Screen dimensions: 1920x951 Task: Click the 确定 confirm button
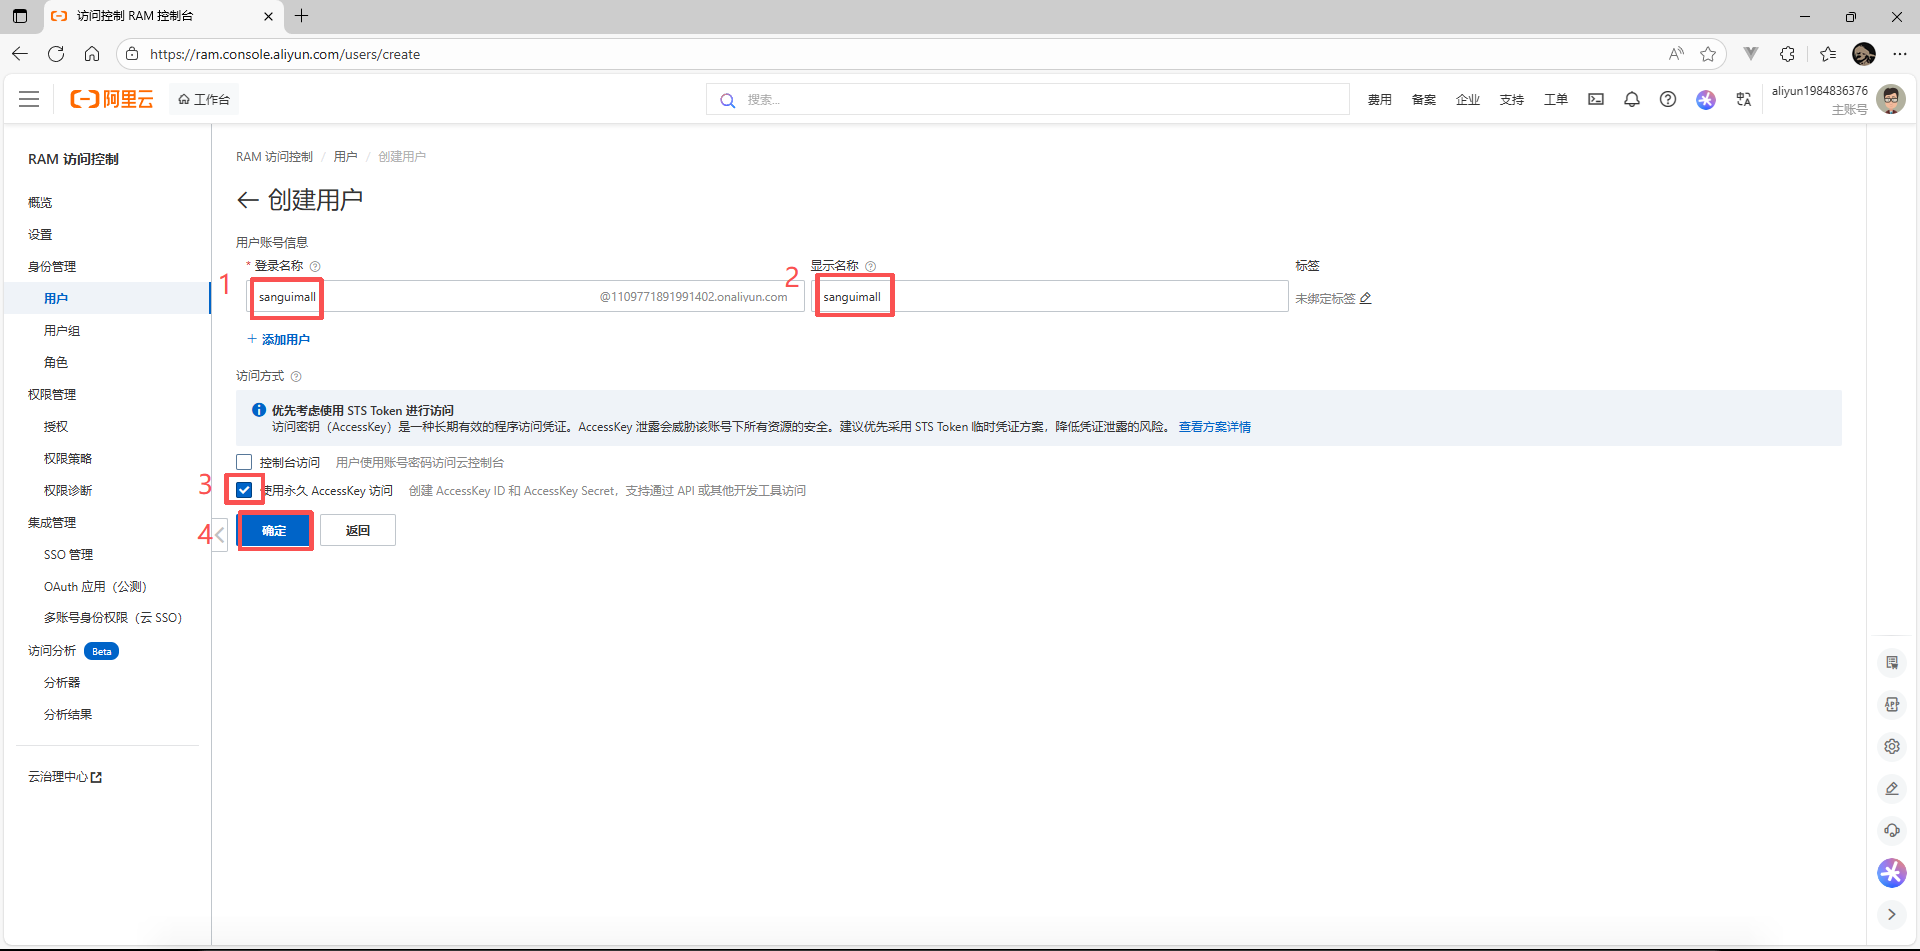click(274, 530)
